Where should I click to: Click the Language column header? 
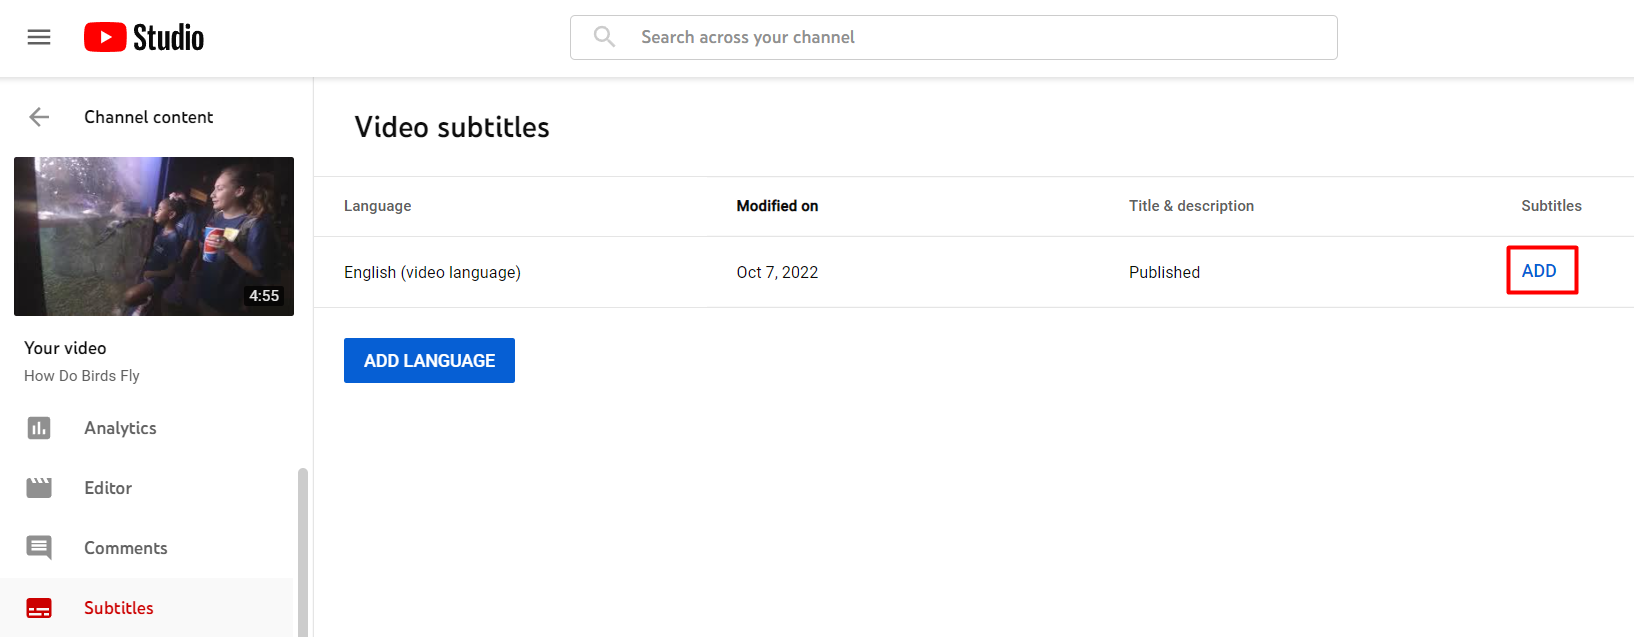point(377,206)
